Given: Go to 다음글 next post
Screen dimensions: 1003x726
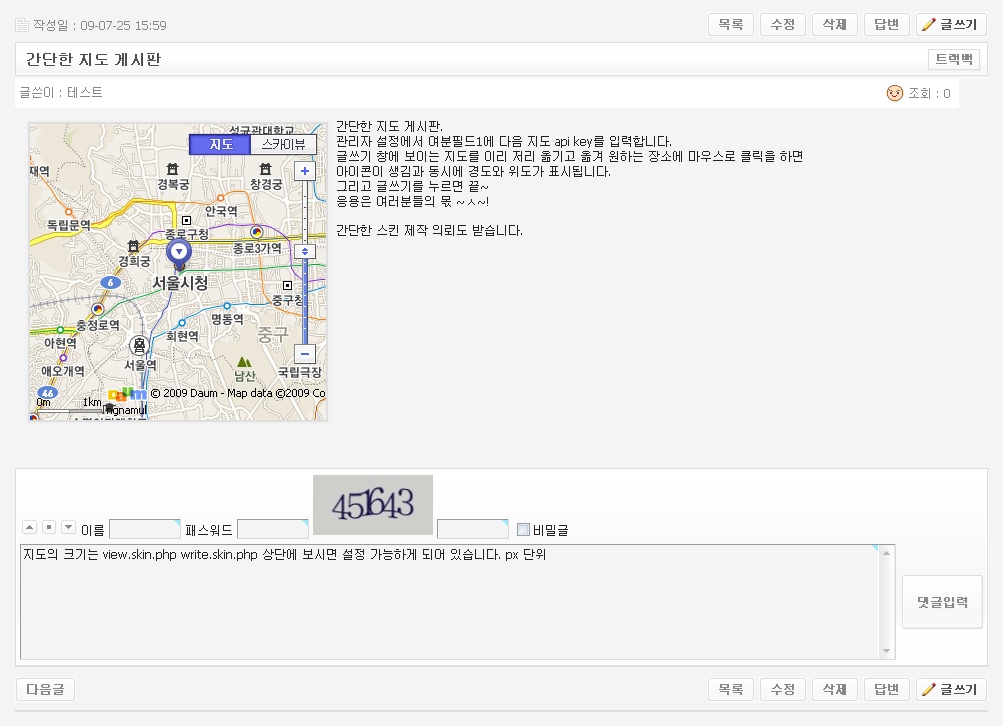Looking at the screenshot, I should pyautogui.click(x=45, y=689).
